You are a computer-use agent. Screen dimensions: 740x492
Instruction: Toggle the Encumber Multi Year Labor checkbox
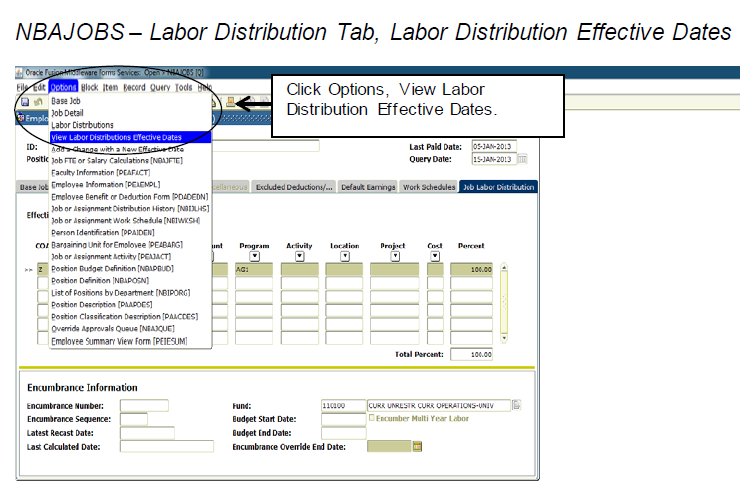coord(373,419)
